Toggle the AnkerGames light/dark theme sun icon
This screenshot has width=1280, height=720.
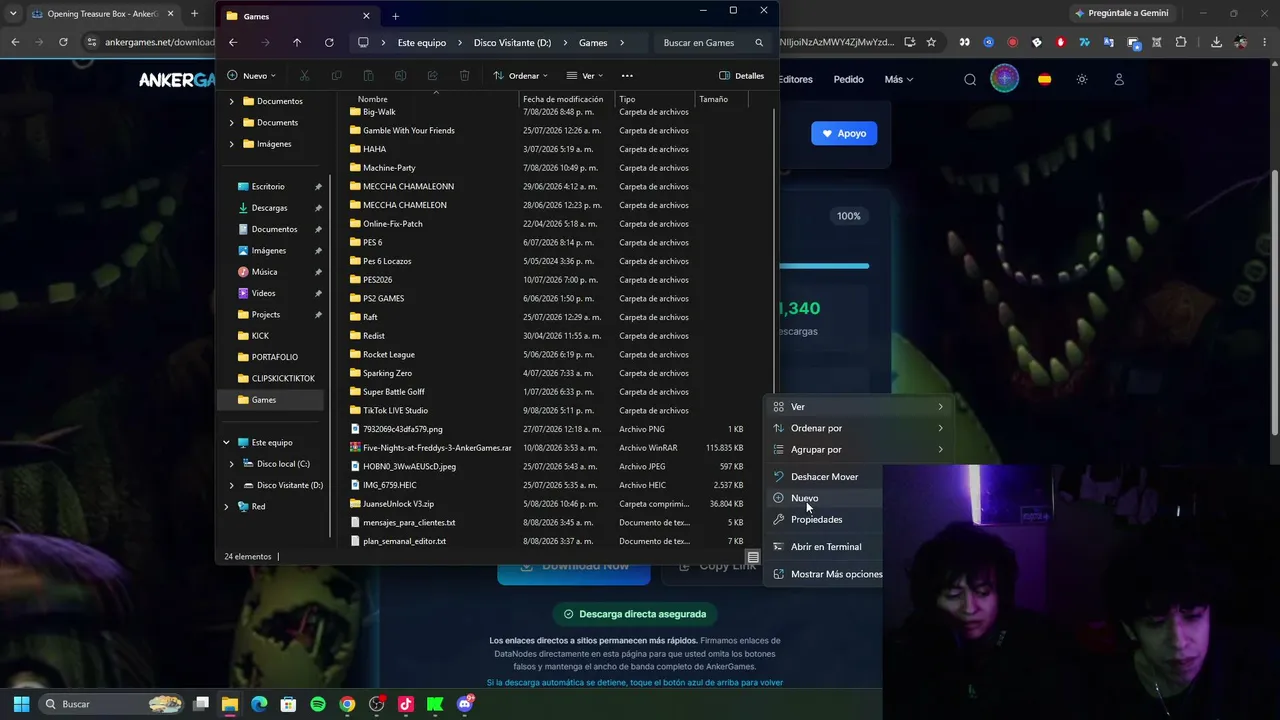click(x=1082, y=80)
